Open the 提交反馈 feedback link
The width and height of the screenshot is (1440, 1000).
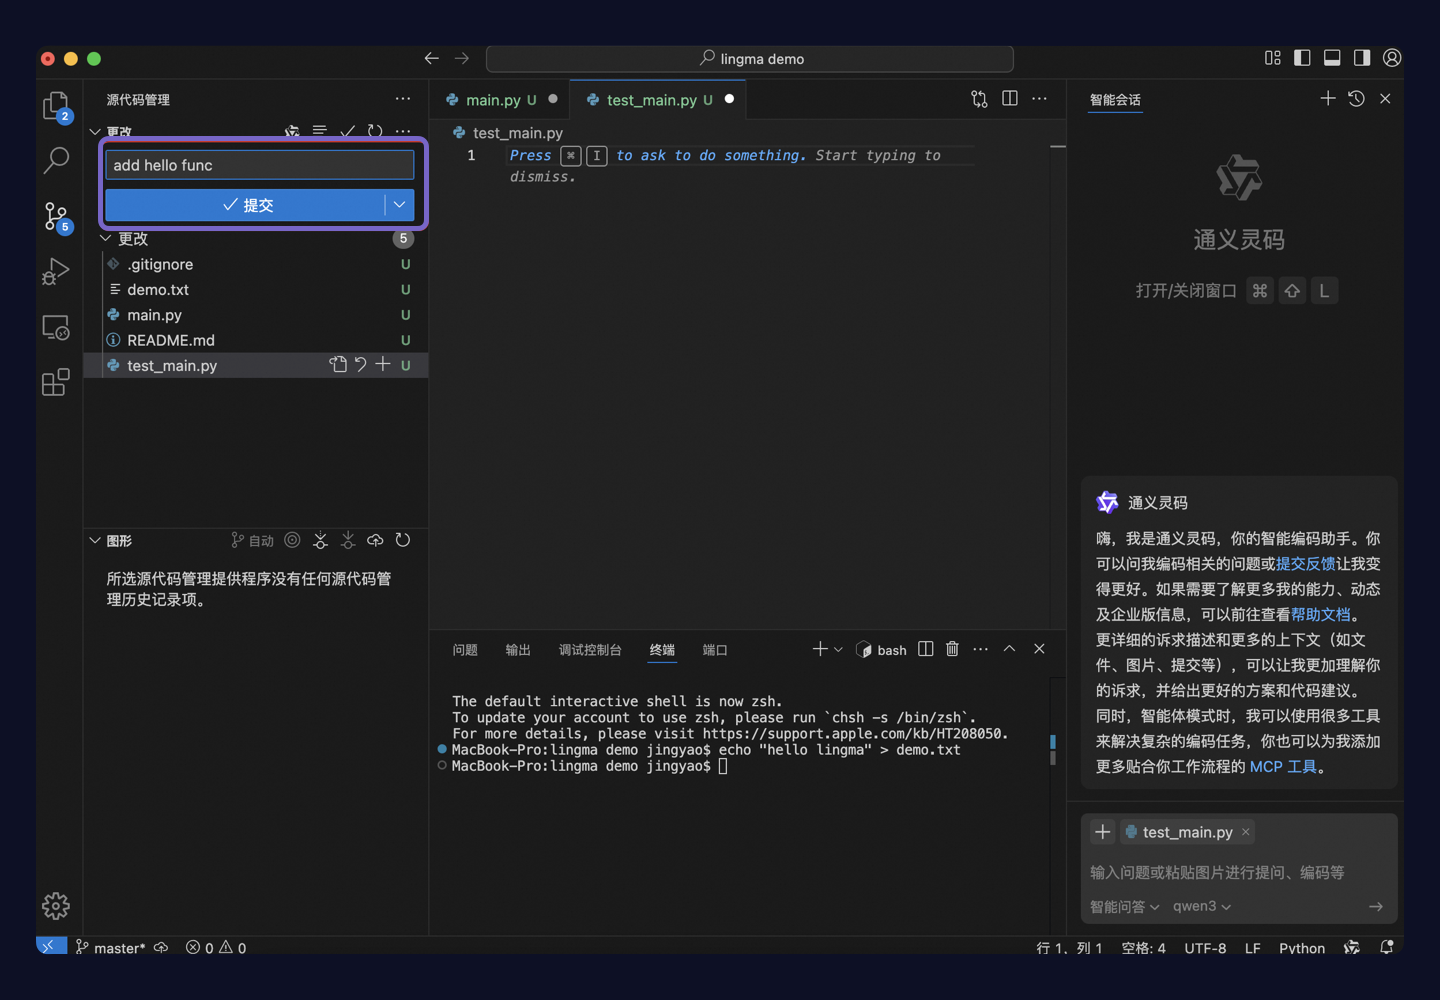[1305, 564]
